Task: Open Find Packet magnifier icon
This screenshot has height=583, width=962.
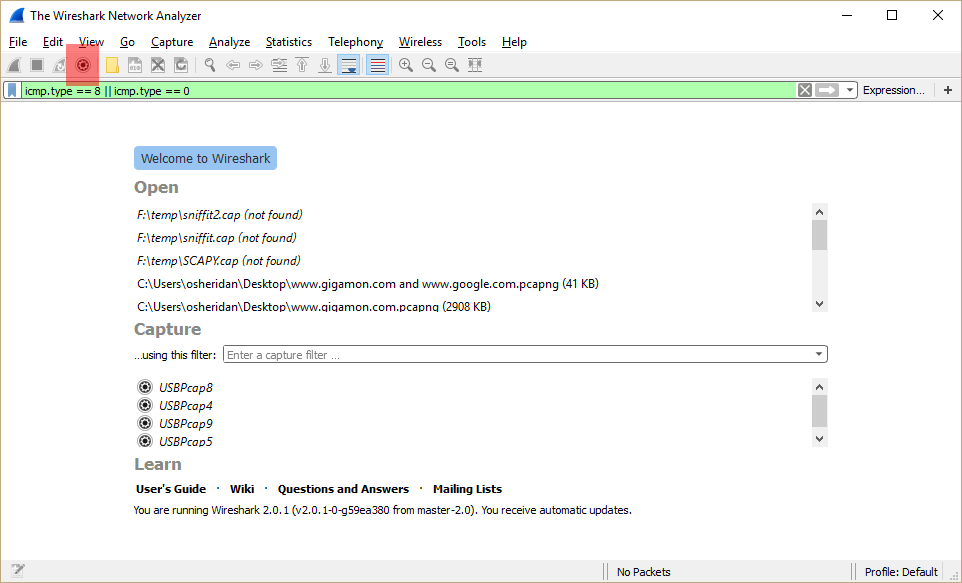Action: (210, 65)
